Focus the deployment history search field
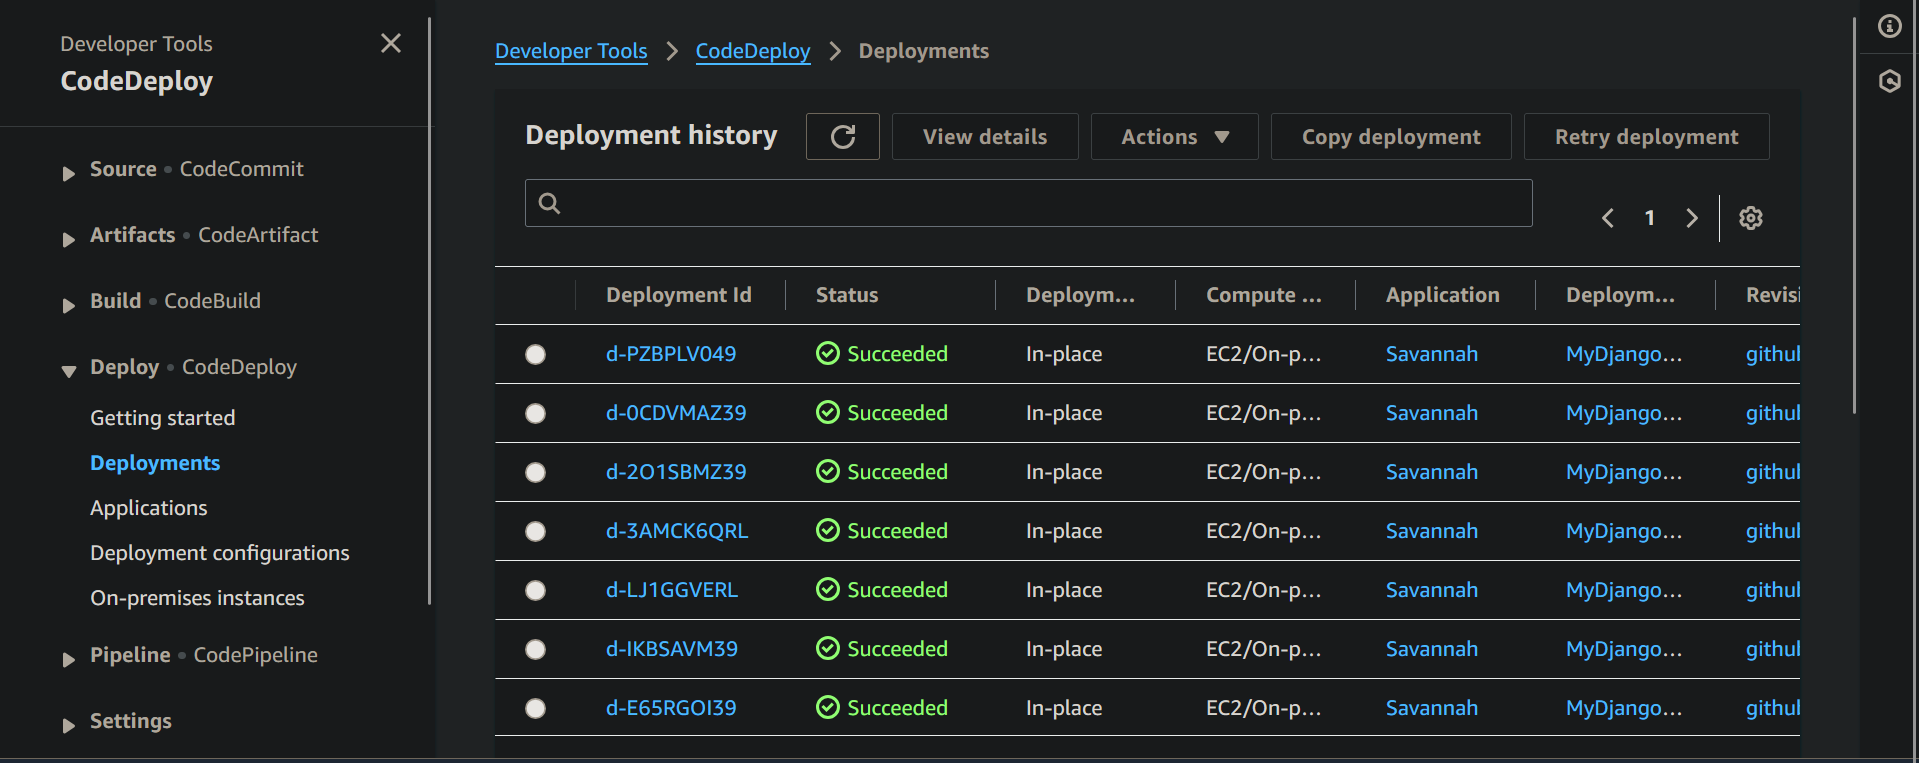 click(1028, 203)
